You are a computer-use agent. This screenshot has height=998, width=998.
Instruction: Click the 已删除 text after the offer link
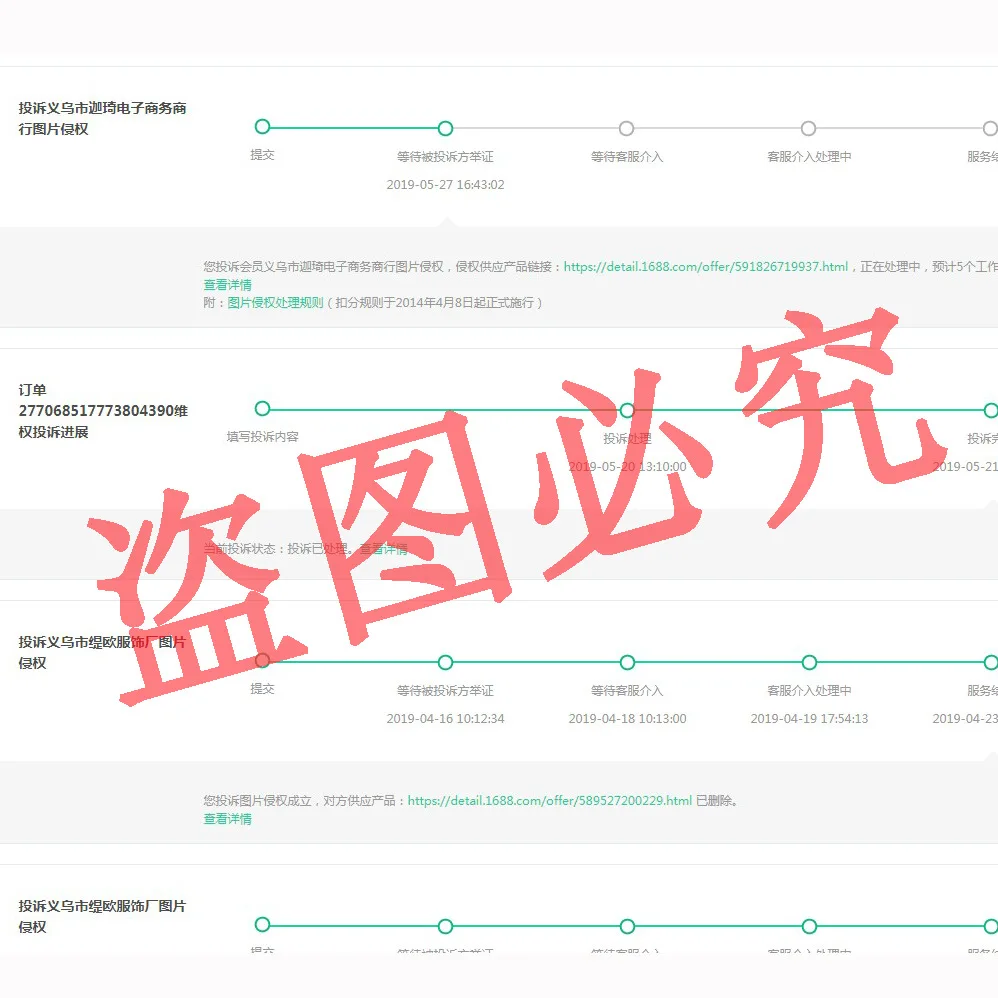click(x=717, y=801)
